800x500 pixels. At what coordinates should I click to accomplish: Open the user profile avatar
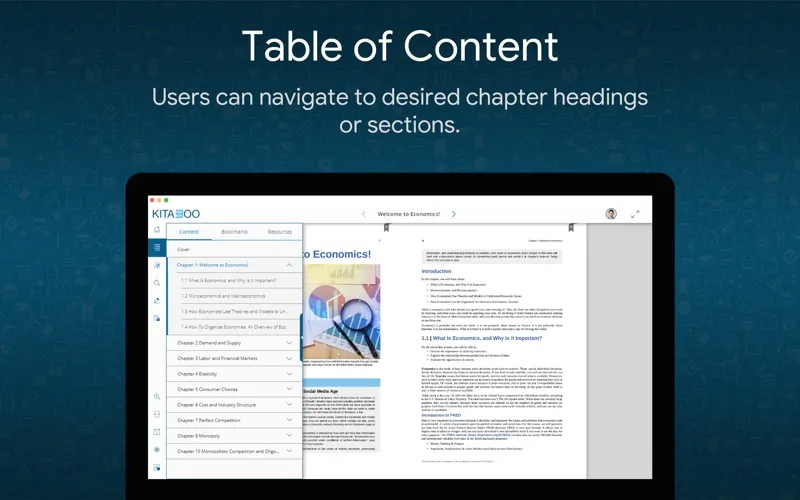point(611,214)
